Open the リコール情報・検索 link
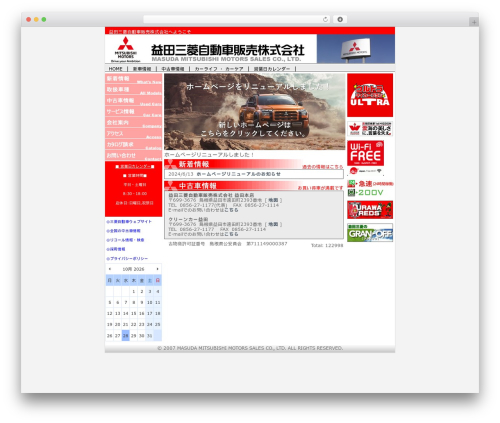The height and width of the screenshot is (423, 500). (x=125, y=240)
